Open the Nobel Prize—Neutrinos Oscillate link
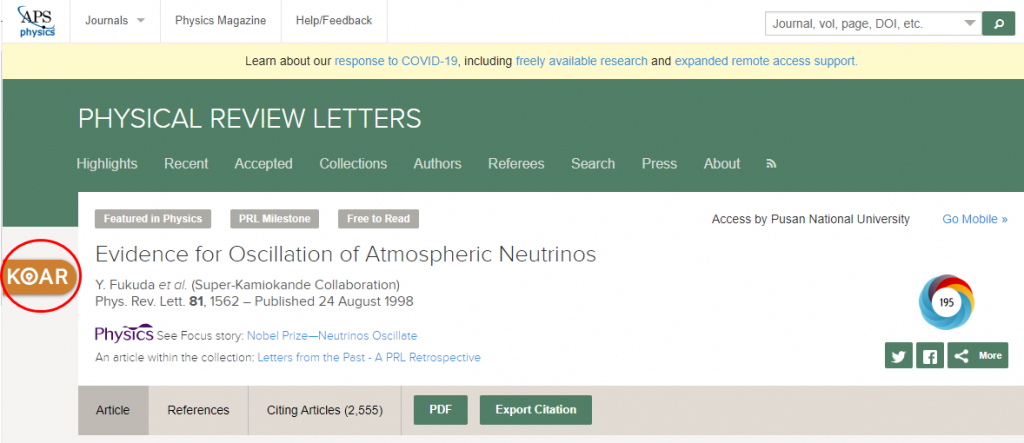 332,336
